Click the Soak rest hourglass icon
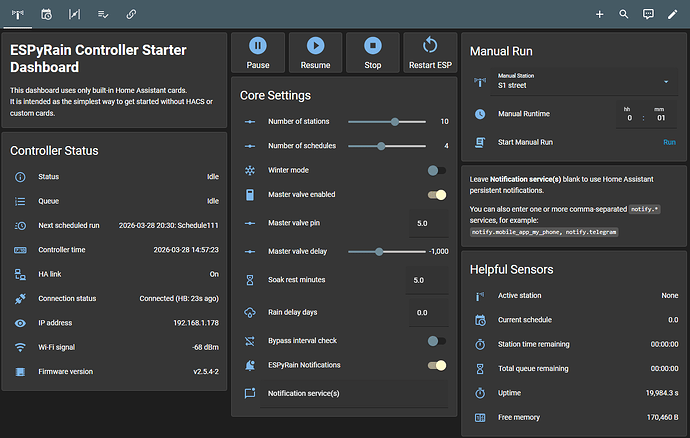This screenshot has width=690, height=438. [x=250, y=280]
